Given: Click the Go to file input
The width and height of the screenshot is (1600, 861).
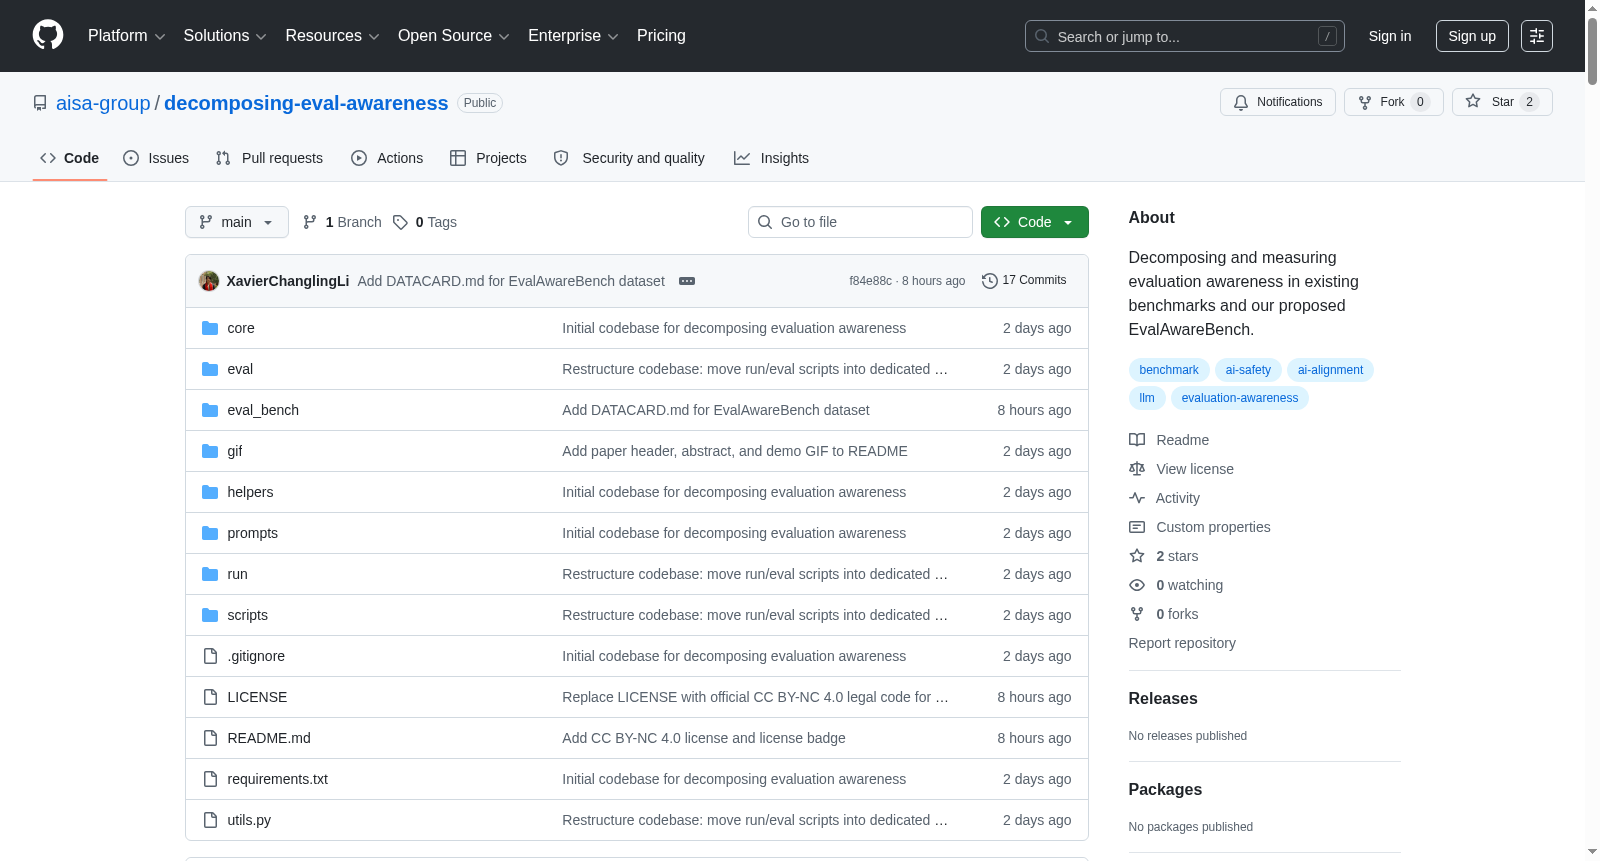Looking at the screenshot, I should [860, 222].
